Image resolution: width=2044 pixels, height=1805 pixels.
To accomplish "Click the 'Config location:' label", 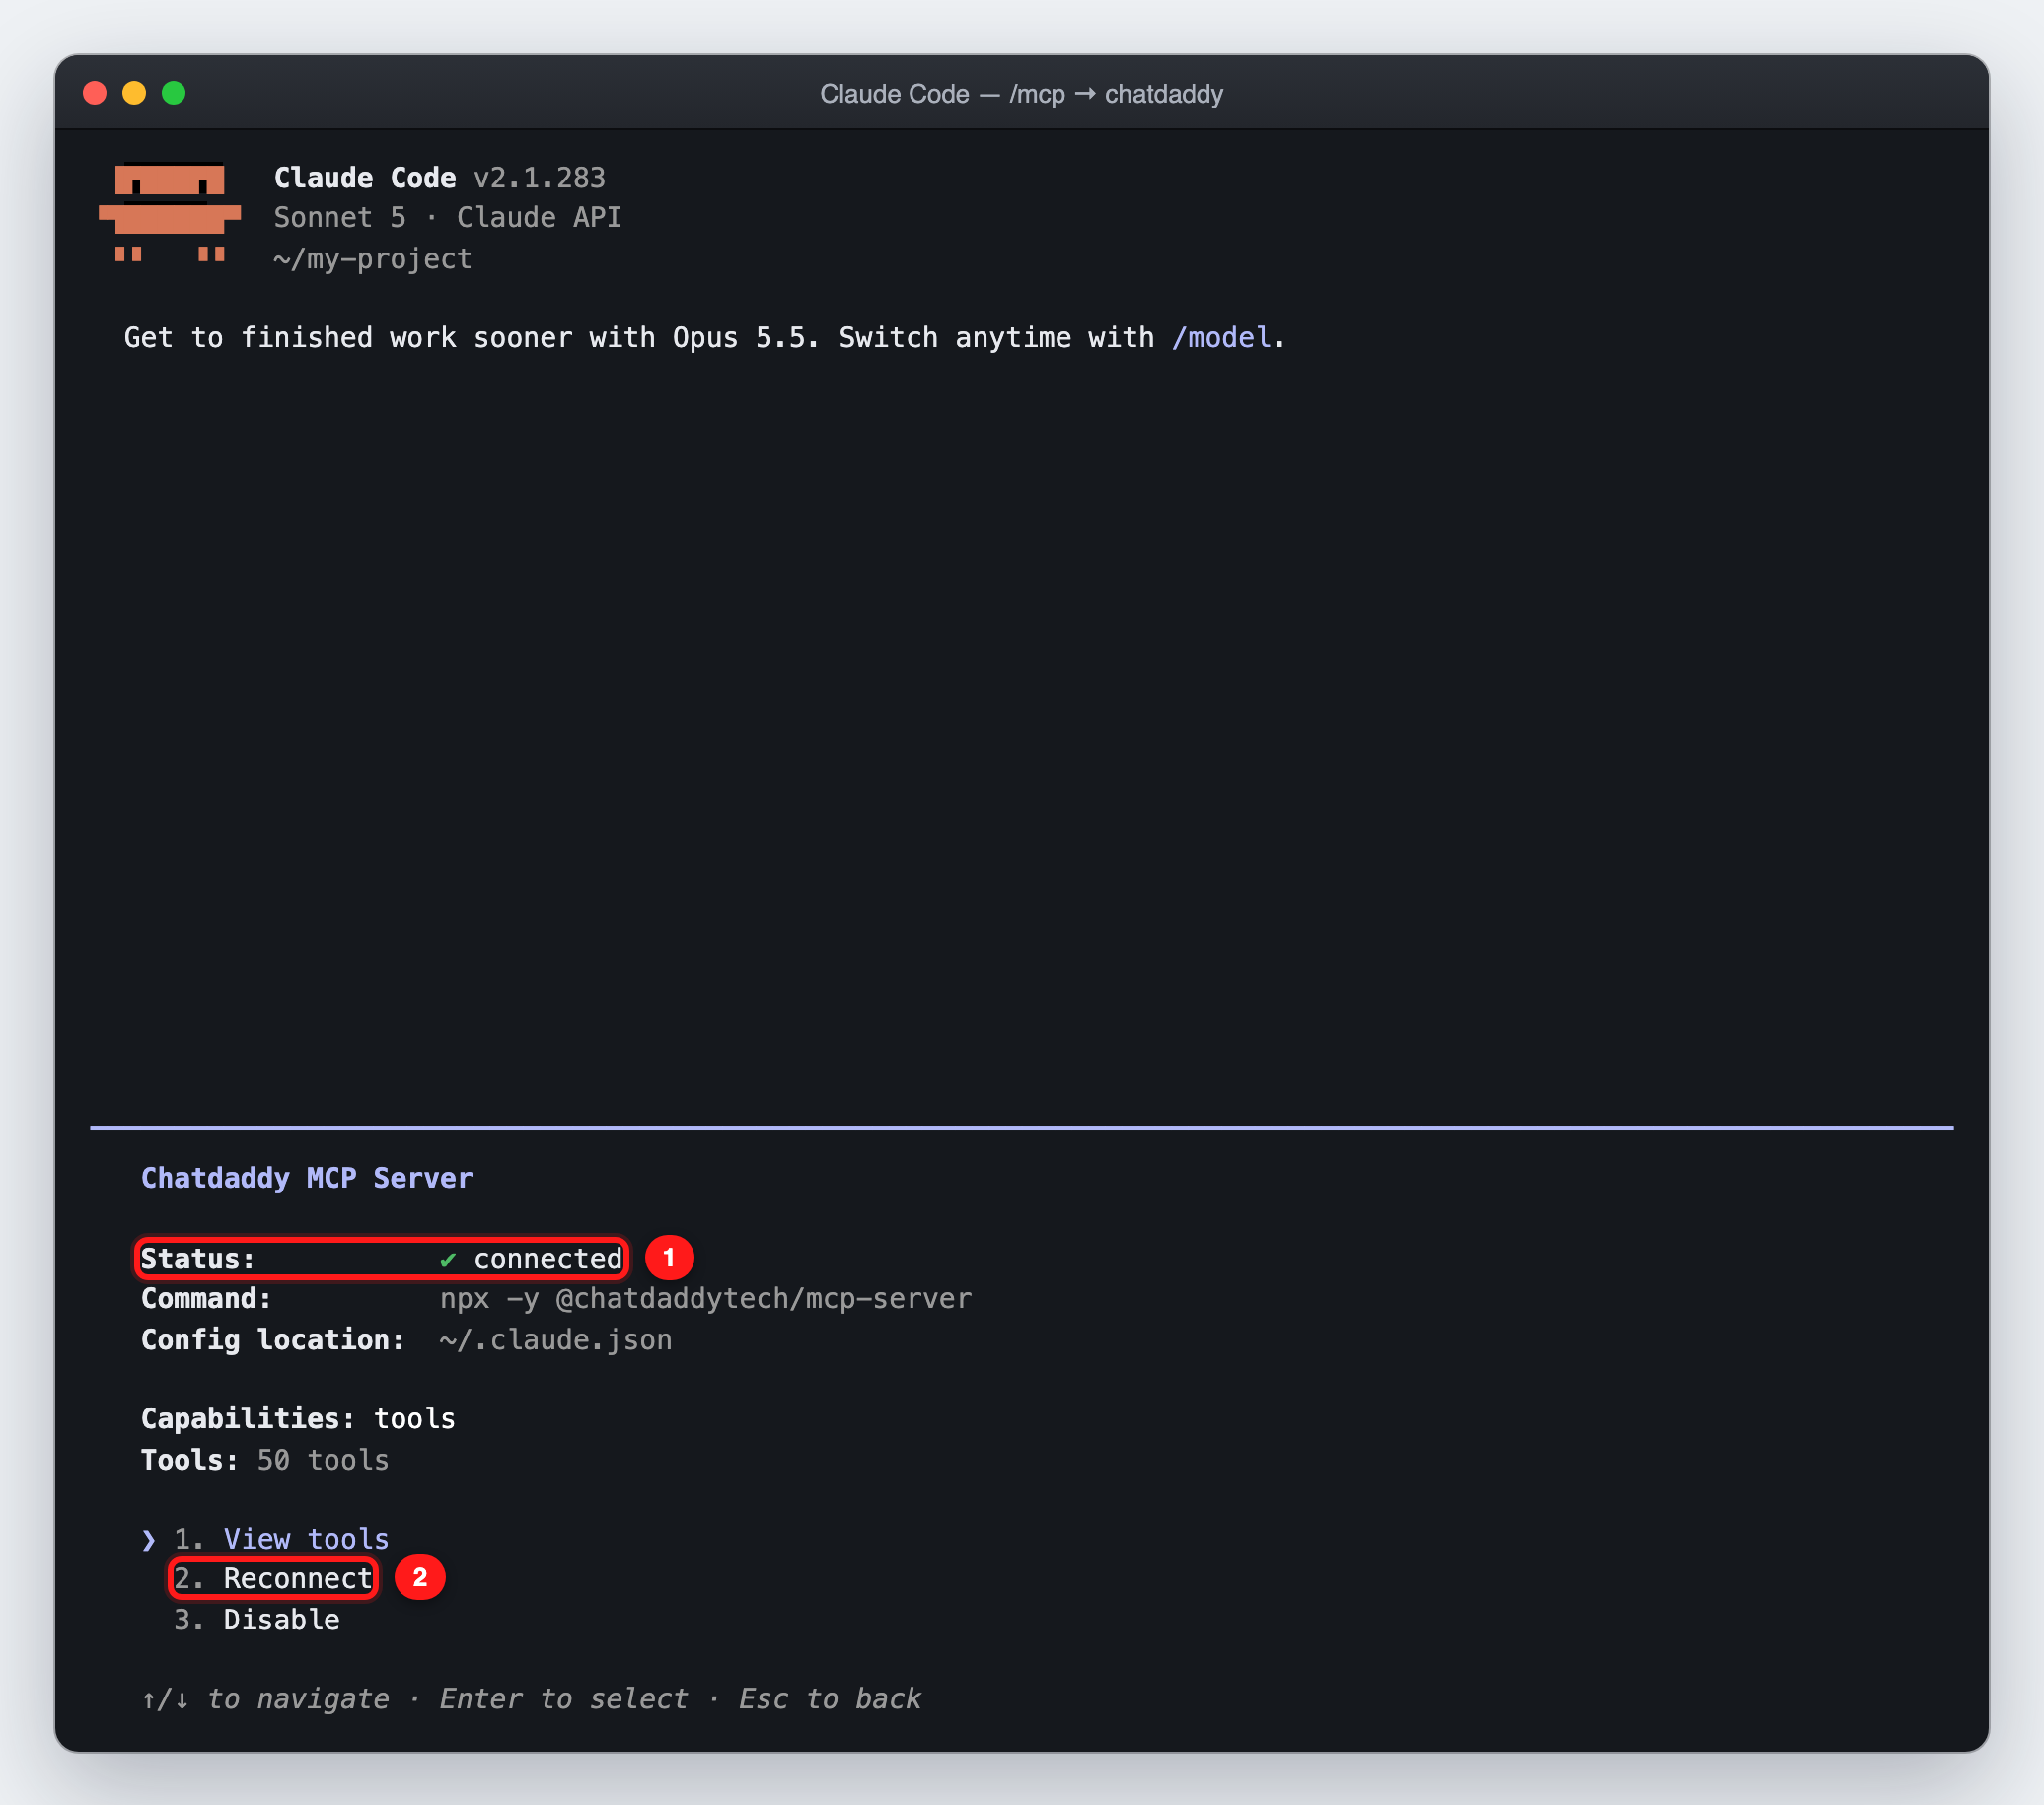I will click(273, 1340).
